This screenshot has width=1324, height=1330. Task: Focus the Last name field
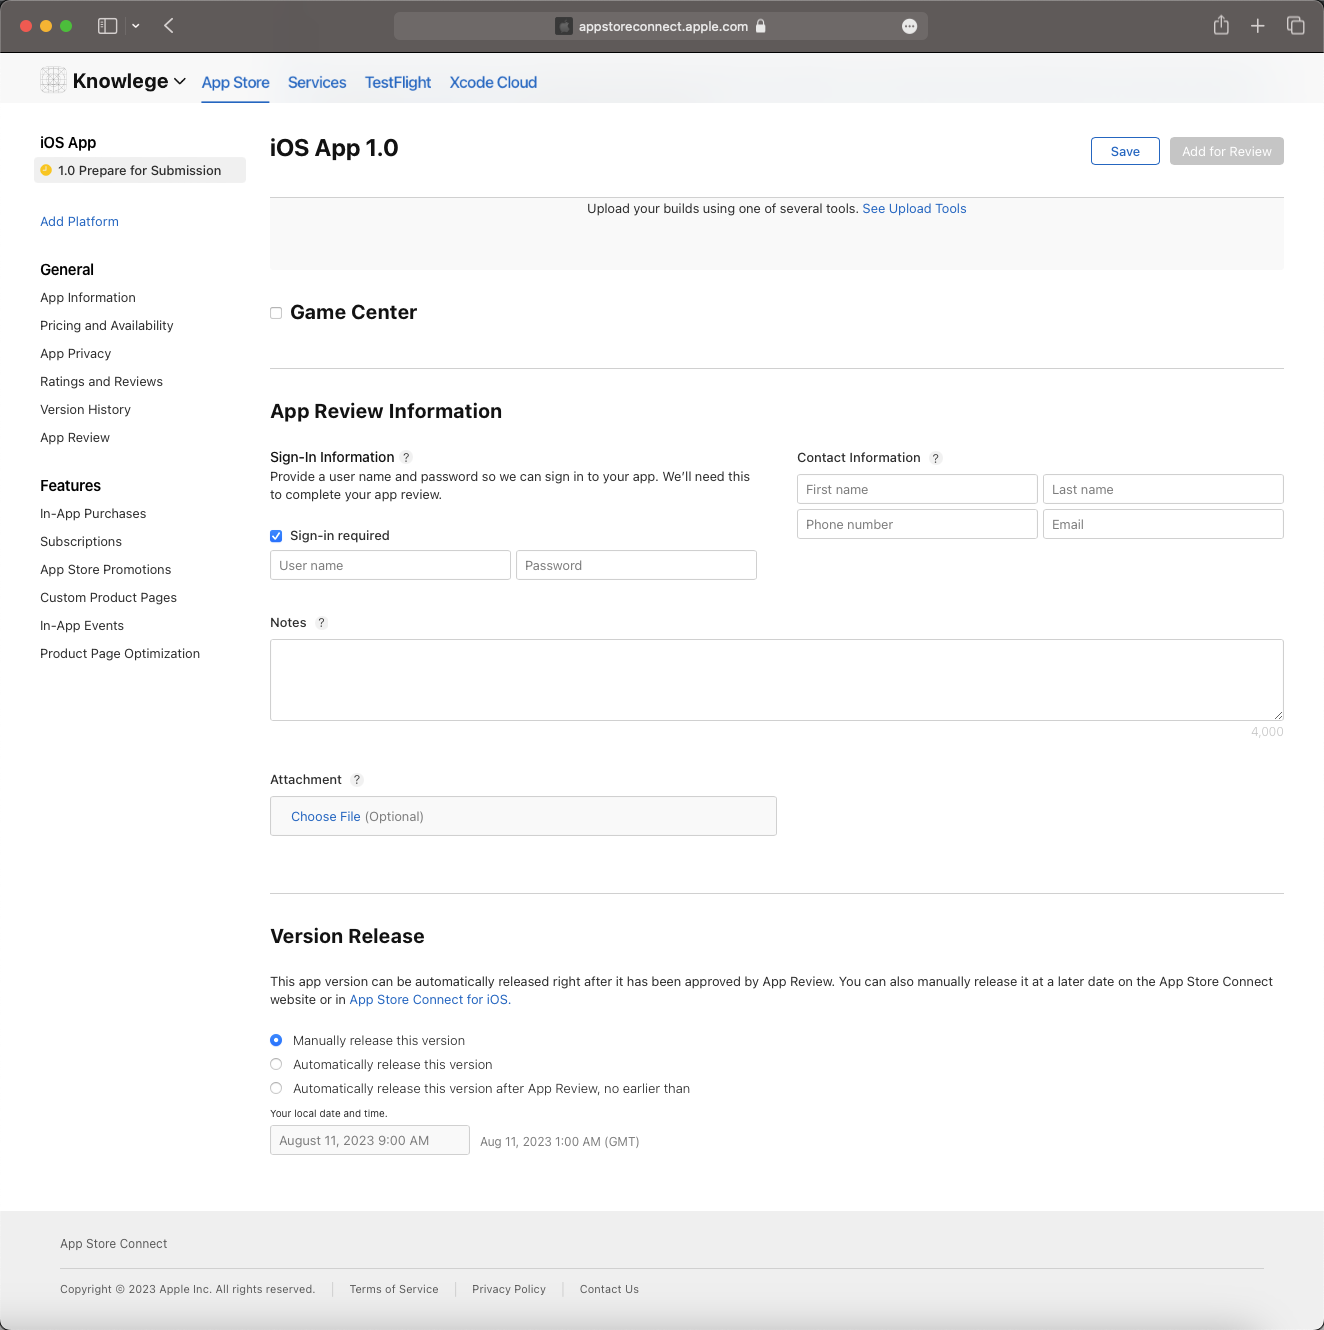click(1163, 489)
